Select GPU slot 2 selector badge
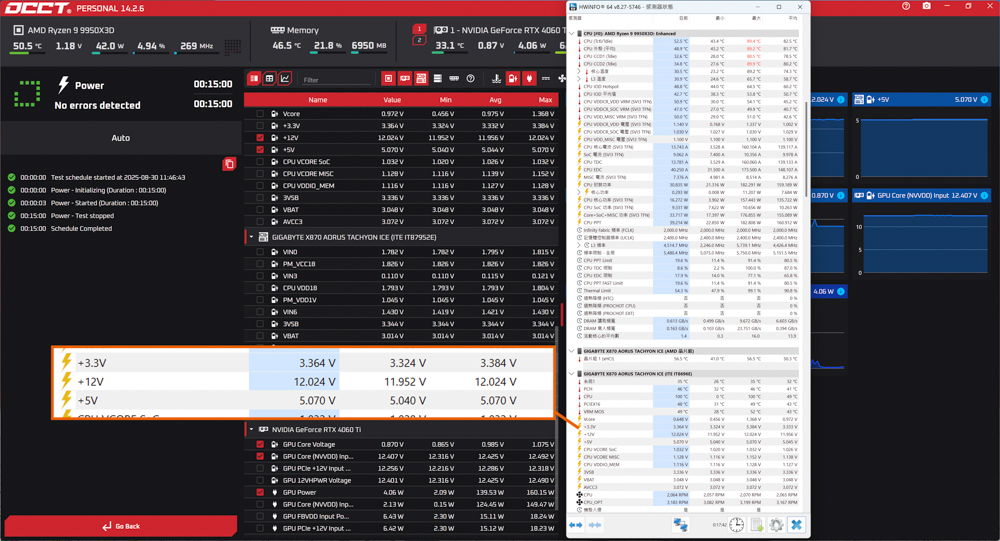Viewport: 1000px width, 541px height. (x=419, y=40)
